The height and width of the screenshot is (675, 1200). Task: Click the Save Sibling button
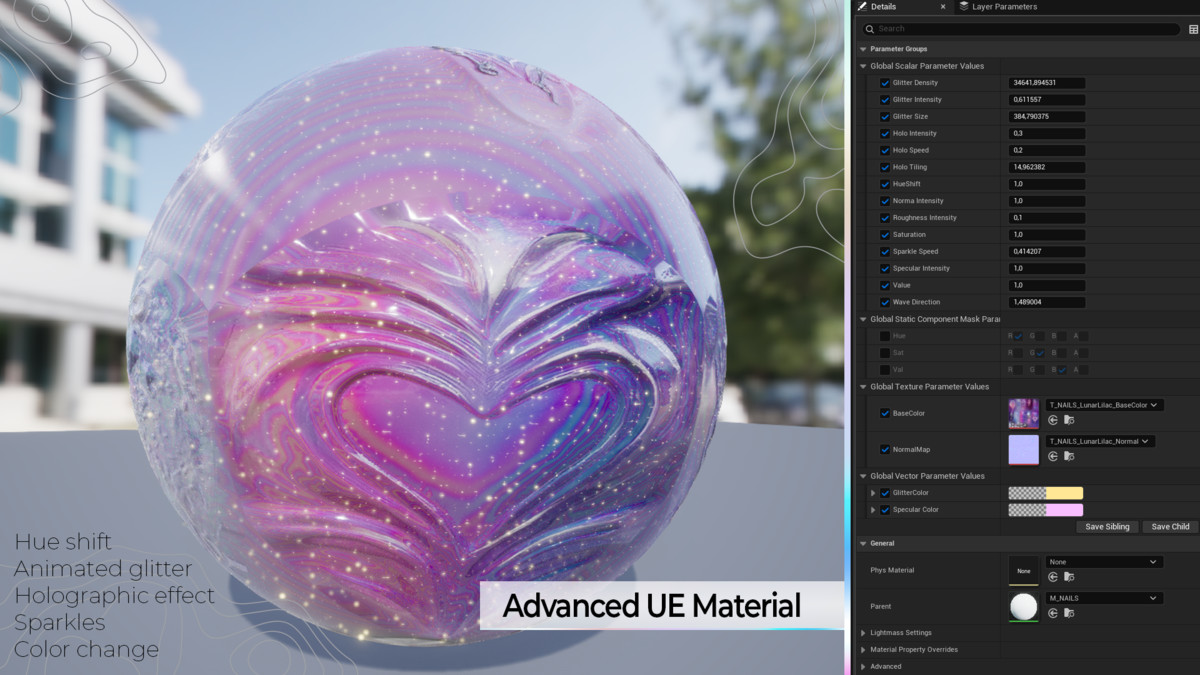pyautogui.click(x=1107, y=527)
